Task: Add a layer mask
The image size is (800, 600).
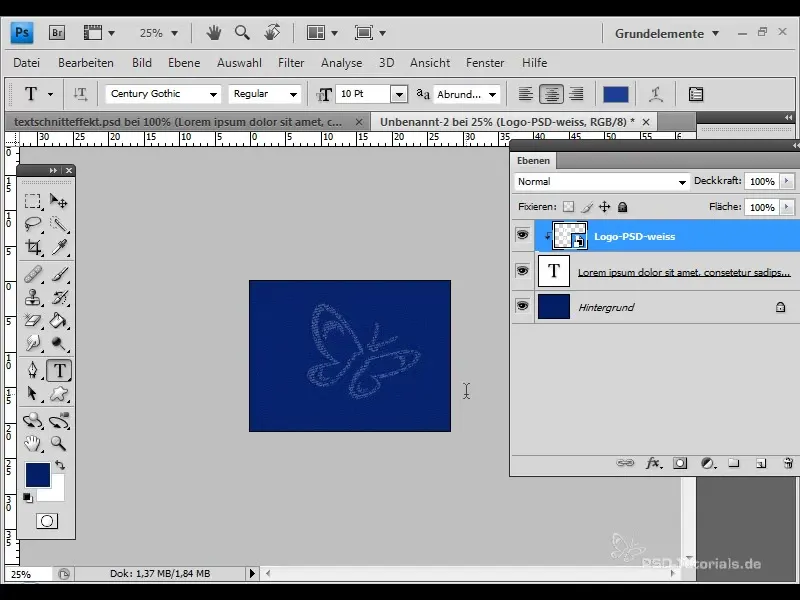Action: click(x=680, y=463)
